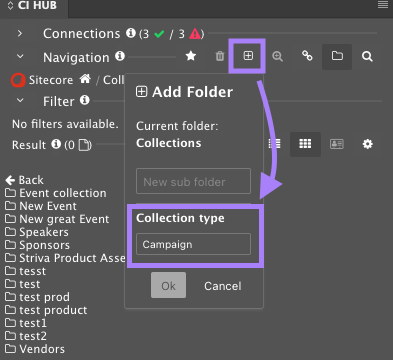Click the "Collections" current folder name
The width and height of the screenshot is (393, 360).
[169, 143]
